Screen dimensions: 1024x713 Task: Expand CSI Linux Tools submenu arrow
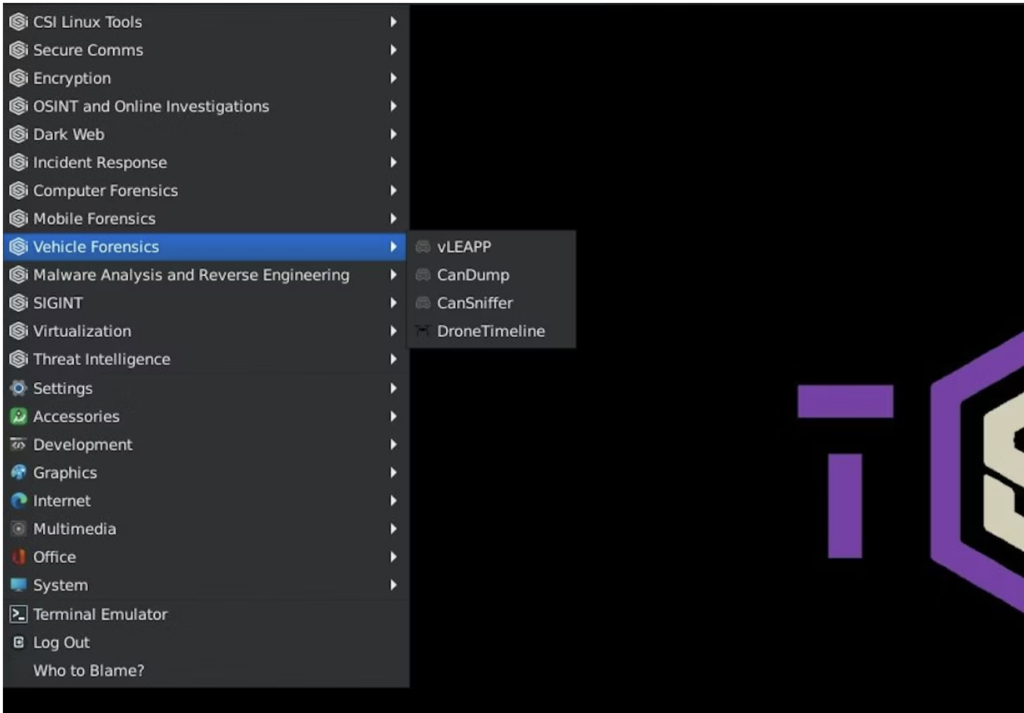[x=393, y=22]
